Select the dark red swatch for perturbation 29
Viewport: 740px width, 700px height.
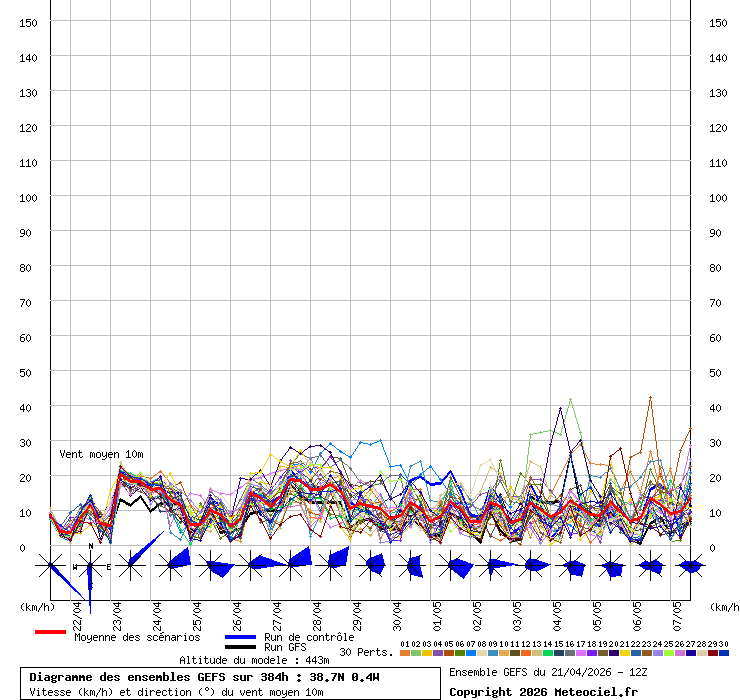(x=712, y=653)
